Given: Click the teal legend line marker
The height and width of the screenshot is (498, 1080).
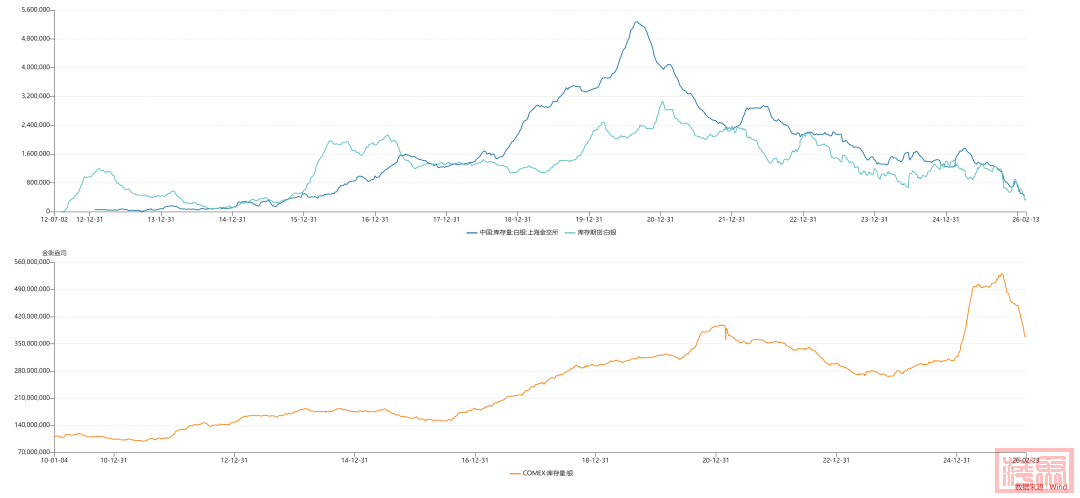Looking at the screenshot, I should click(x=570, y=231).
